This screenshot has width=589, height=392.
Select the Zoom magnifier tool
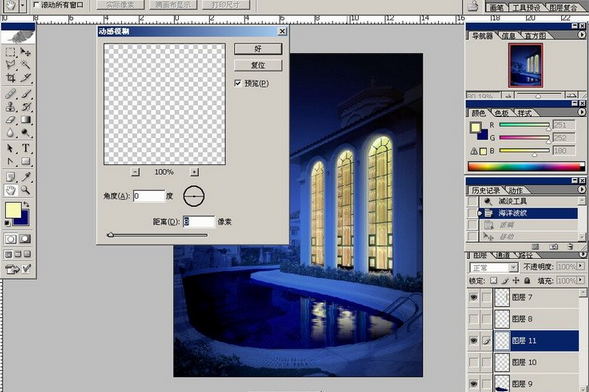pos(25,190)
